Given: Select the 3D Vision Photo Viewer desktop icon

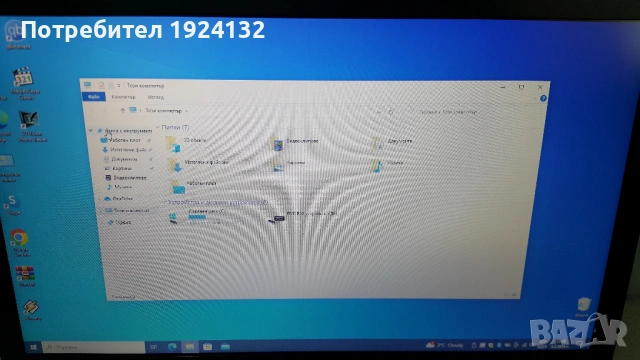Looking at the screenshot, I should click(x=31, y=126).
